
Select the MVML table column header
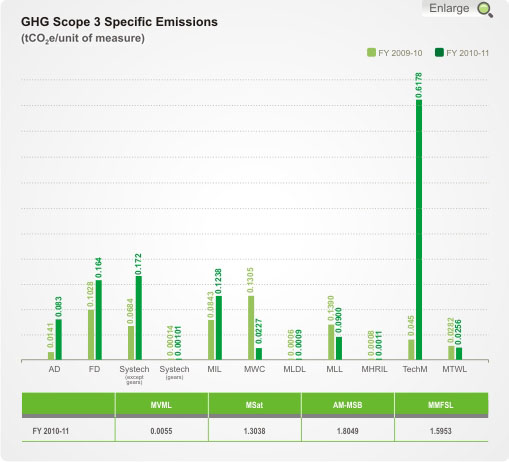coord(161,405)
